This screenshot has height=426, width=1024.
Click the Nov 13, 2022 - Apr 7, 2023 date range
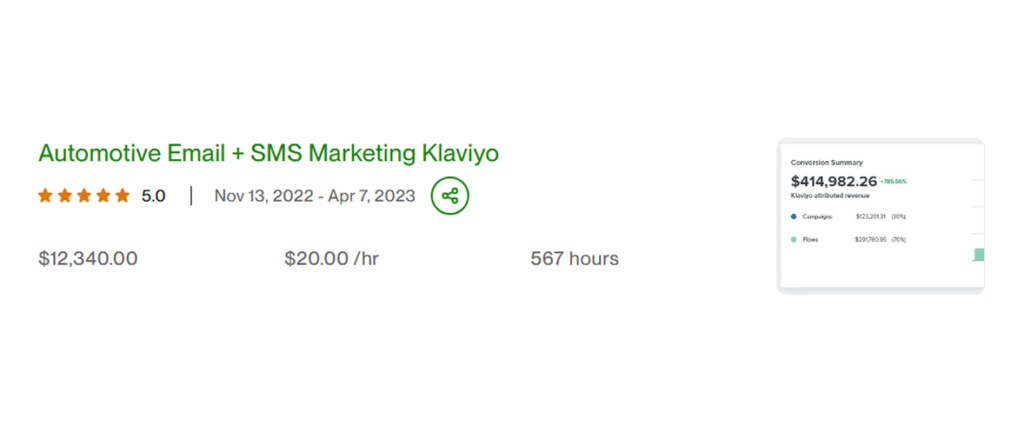click(314, 196)
